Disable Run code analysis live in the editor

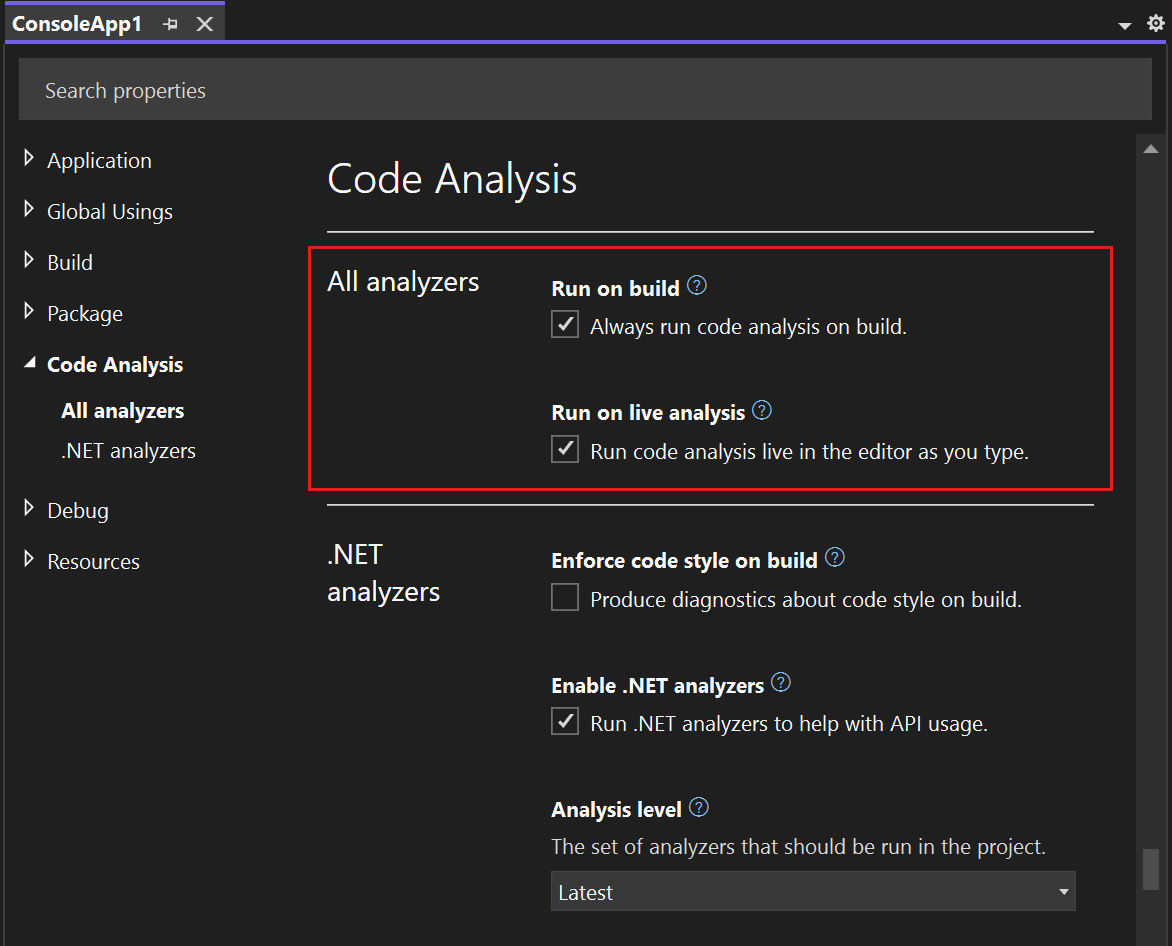[565, 449]
